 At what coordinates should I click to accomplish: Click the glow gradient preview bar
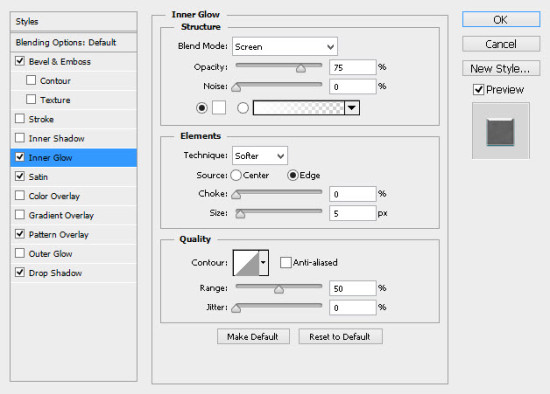click(x=299, y=108)
